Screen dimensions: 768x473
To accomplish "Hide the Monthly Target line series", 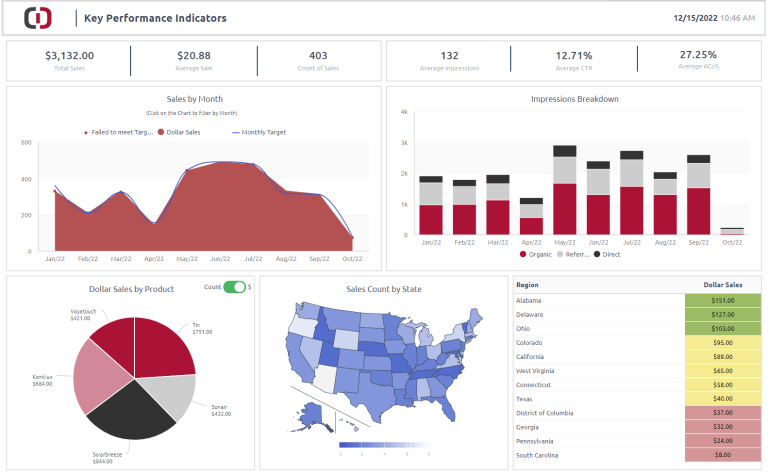I will click(x=238, y=132).
